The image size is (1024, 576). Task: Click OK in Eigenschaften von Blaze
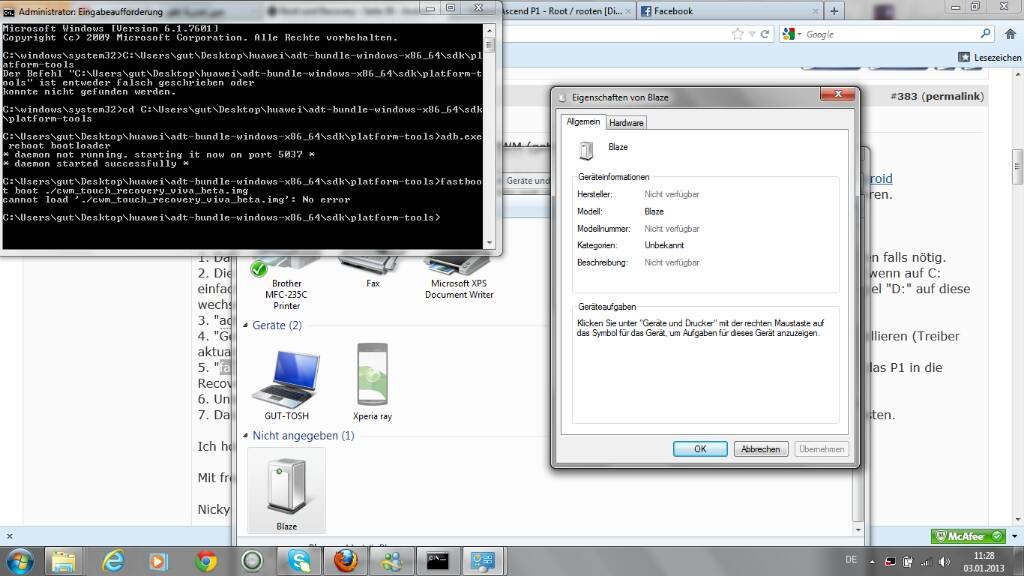pyautogui.click(x=700, y=449)
